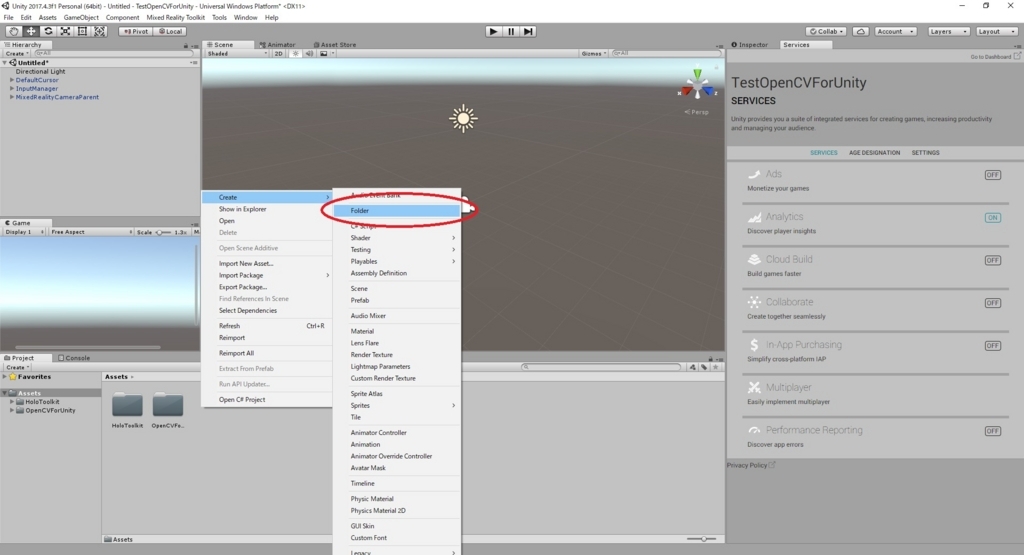Select the Hand tool in toolbar
Screen dimensions: 1024x555
point(13,31)
